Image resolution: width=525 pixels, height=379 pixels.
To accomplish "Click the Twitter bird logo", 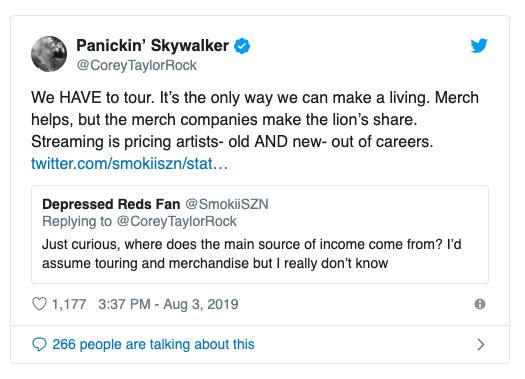I will tap(479, 46).
